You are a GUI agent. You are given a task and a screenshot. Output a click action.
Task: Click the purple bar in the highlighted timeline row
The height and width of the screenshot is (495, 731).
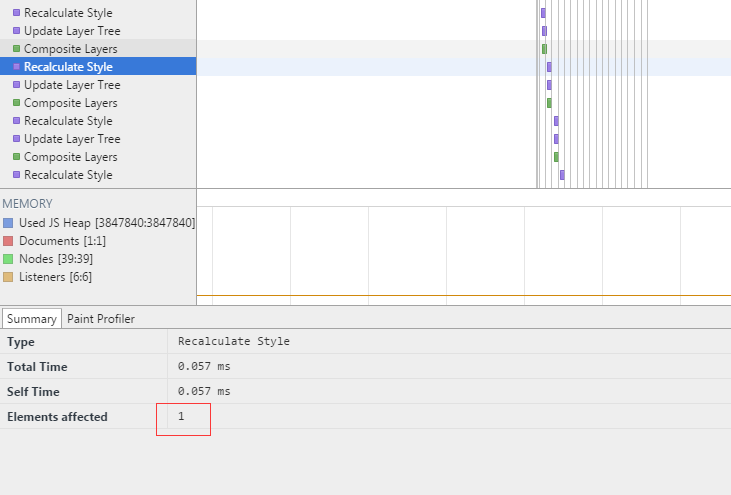(x=549, y=67)
